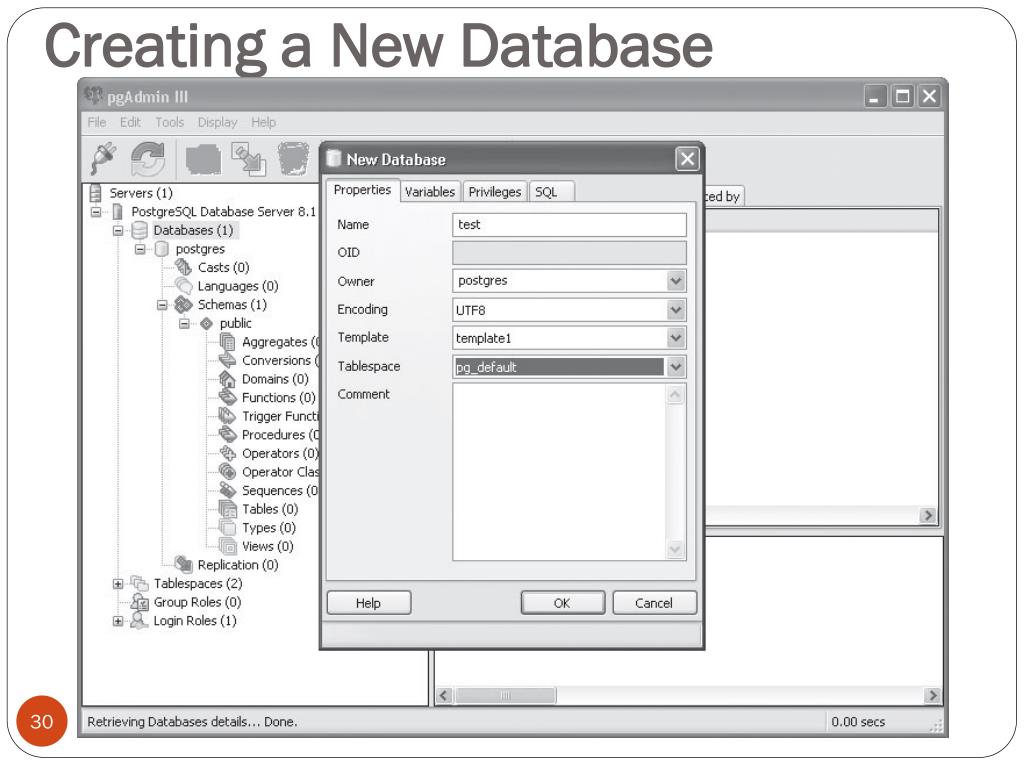Open the Tools menu
Image resolution: width=1024 pixels, height=768 pixels.
tap(169, 122)
